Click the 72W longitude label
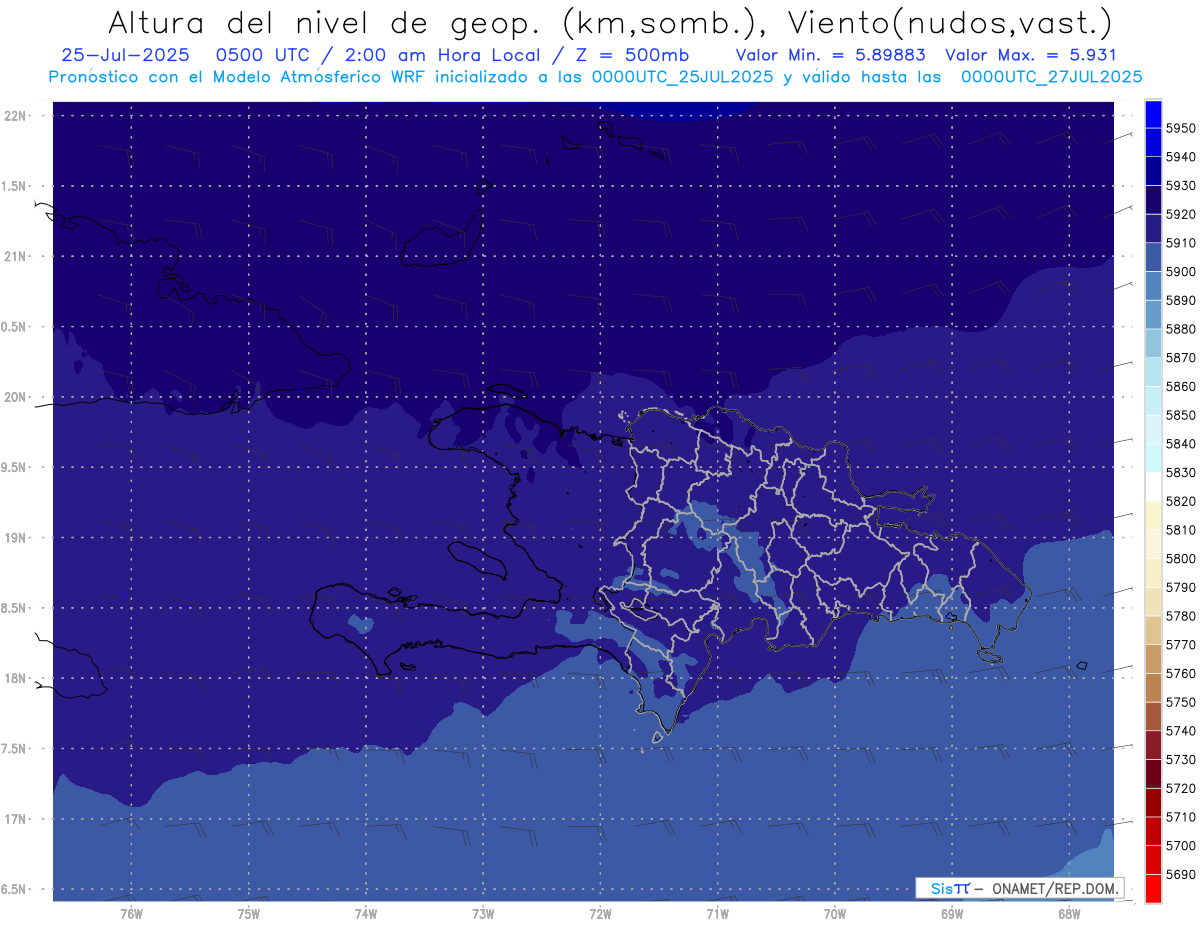 pos(600,913)
